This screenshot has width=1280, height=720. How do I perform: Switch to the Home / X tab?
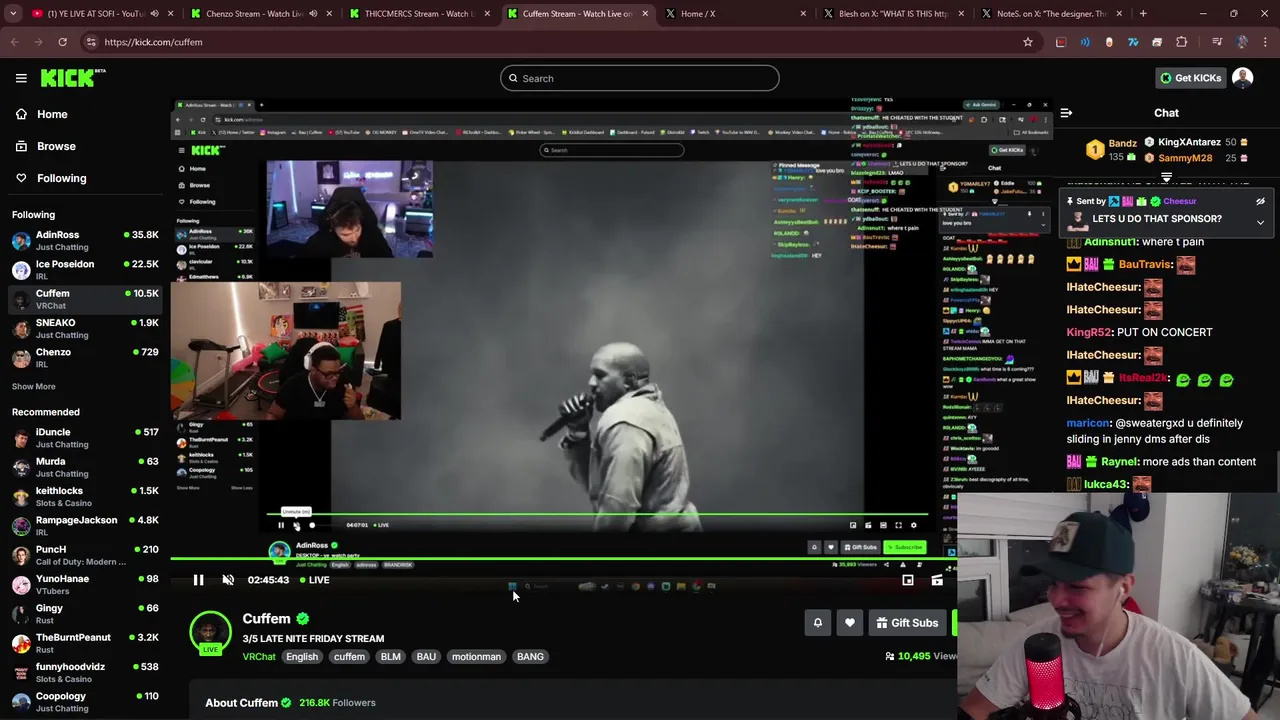736,14
